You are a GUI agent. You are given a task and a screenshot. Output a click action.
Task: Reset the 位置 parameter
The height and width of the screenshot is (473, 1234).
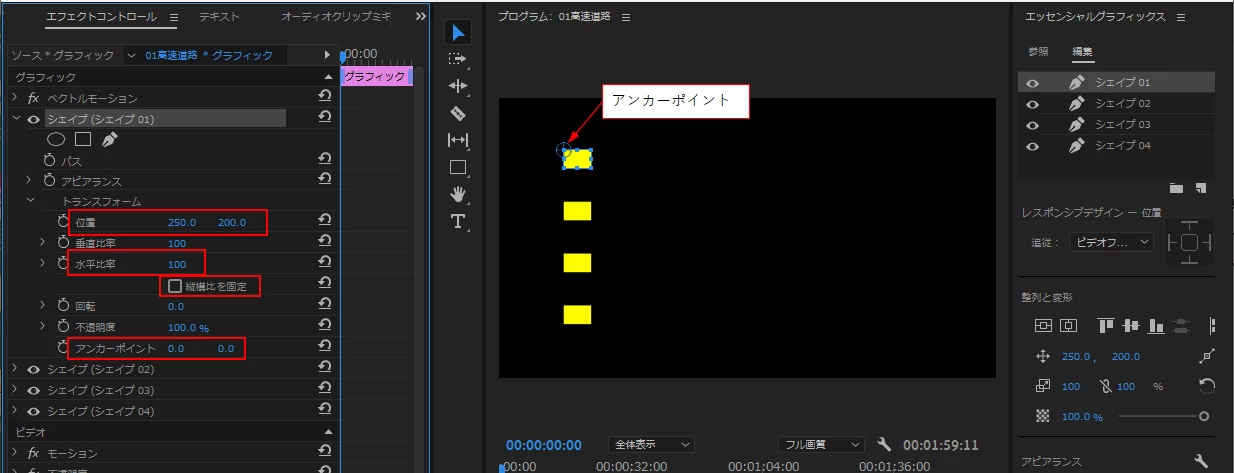click(x=325, y=222)
